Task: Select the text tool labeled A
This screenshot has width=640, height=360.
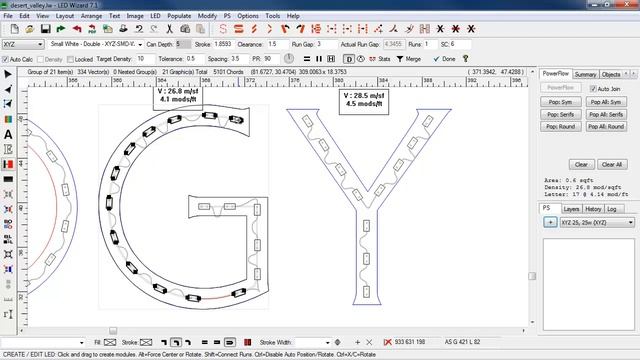Action: [x=8, y=134]
